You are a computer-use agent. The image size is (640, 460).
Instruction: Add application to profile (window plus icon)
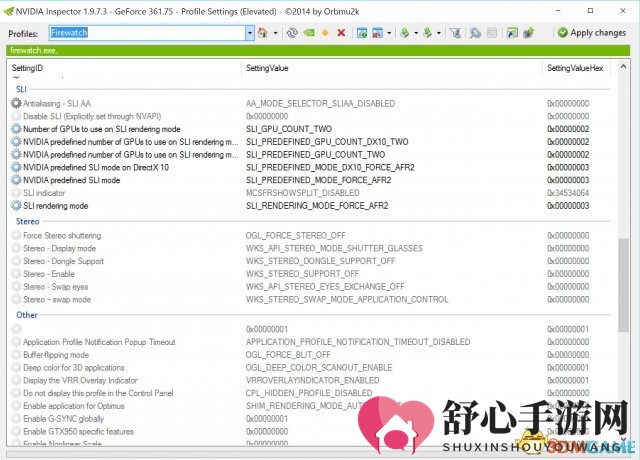click(362, 33)
